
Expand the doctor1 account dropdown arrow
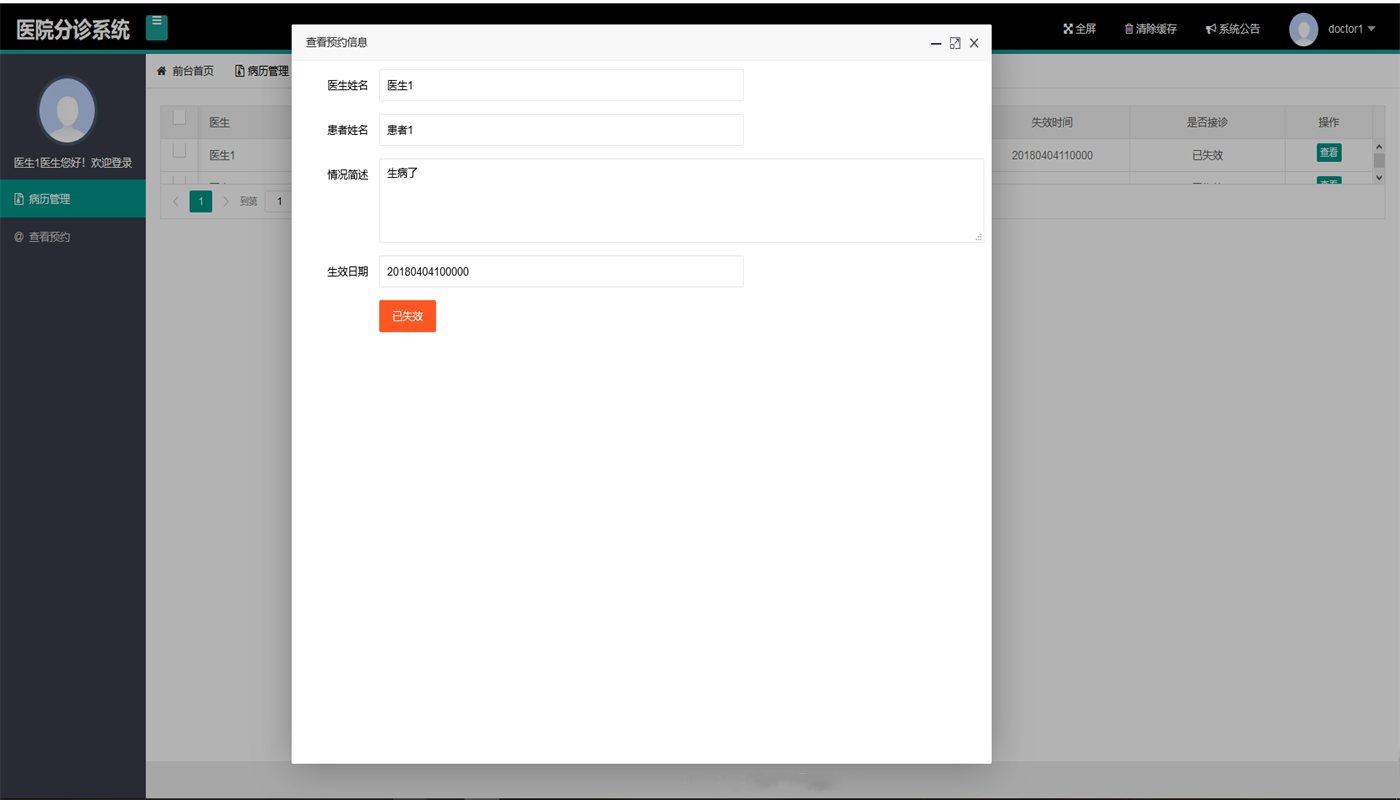click(x=1371, y=29)
